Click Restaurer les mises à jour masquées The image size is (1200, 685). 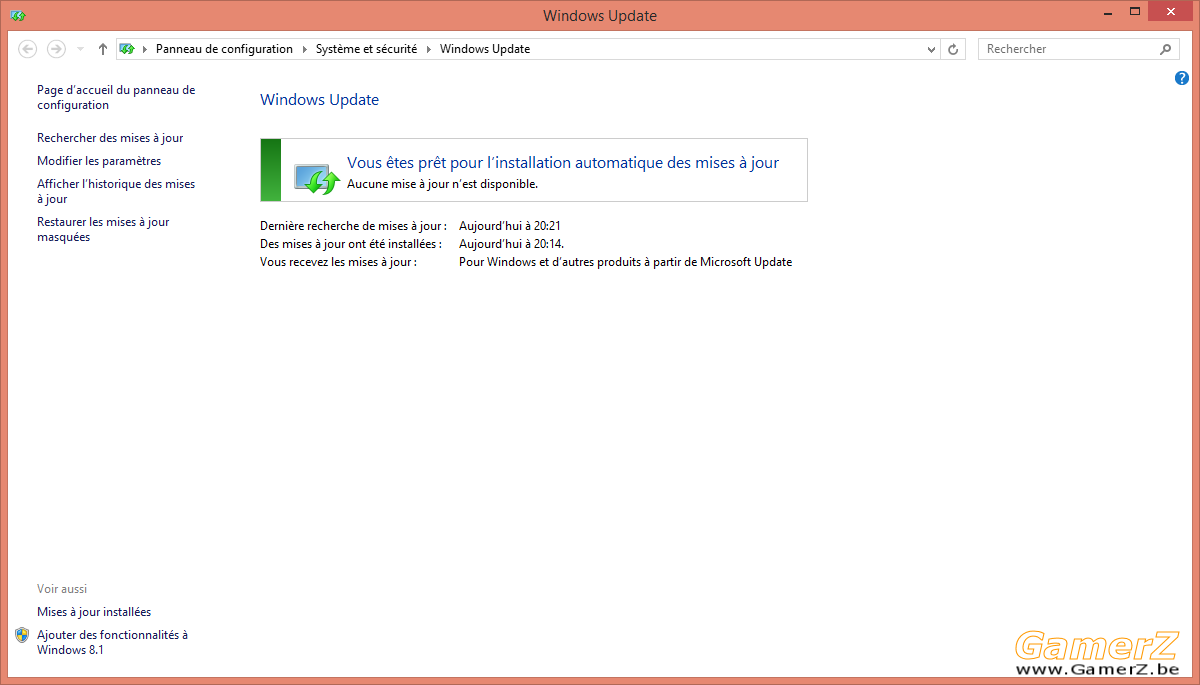[x=103, y=230]
